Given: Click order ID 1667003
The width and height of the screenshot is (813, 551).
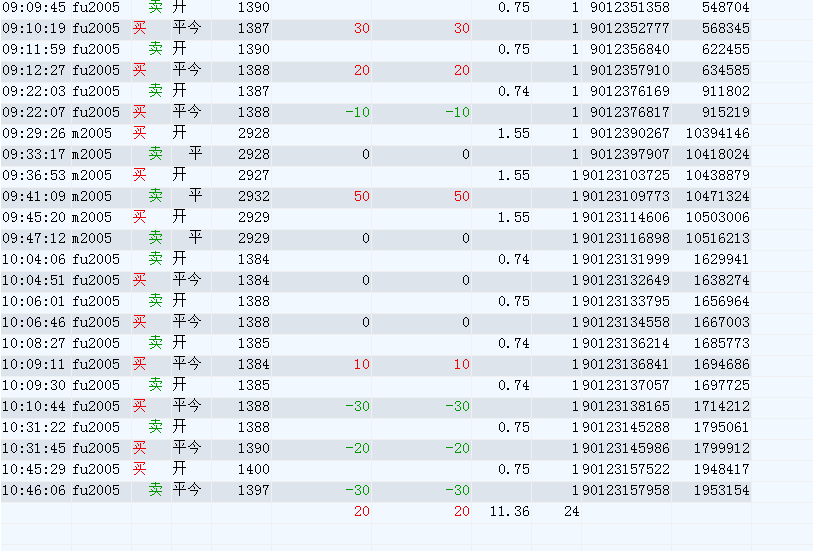Looking at the screenshot, I should pos(722,322).
